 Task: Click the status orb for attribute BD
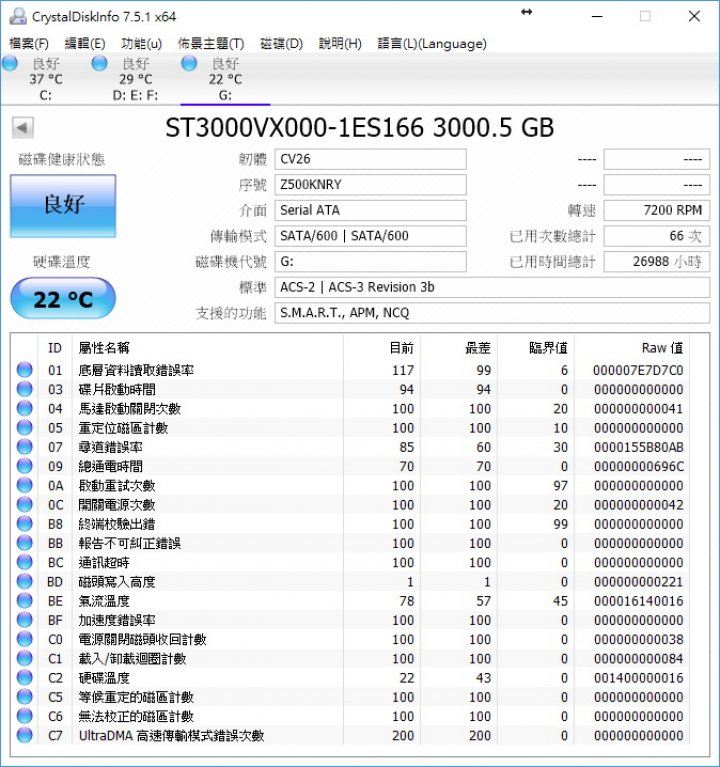click(24, 581)
